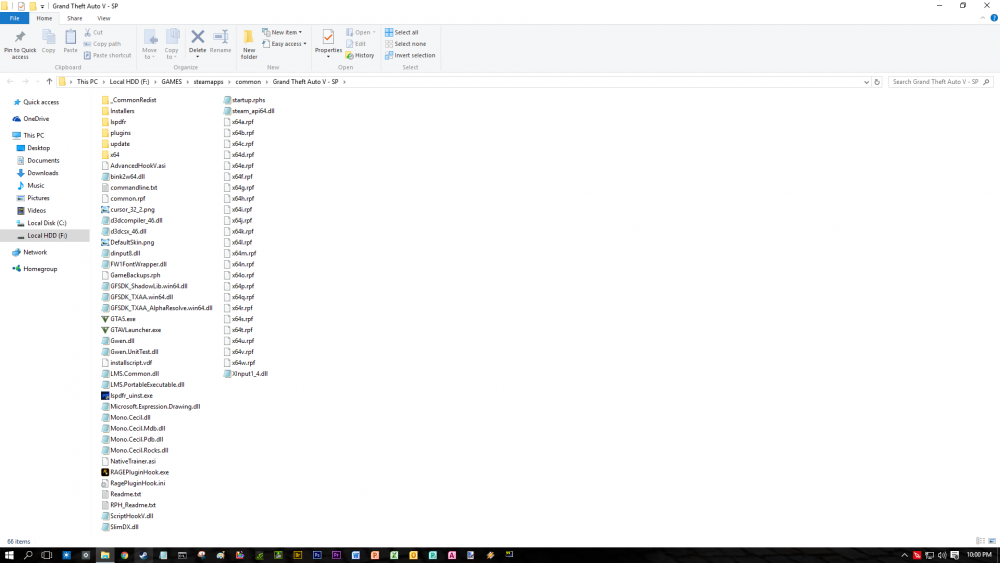Screen dimensions: 1000x563
Task: Switch to details view layout icon
Action: (x=980, y=541)
